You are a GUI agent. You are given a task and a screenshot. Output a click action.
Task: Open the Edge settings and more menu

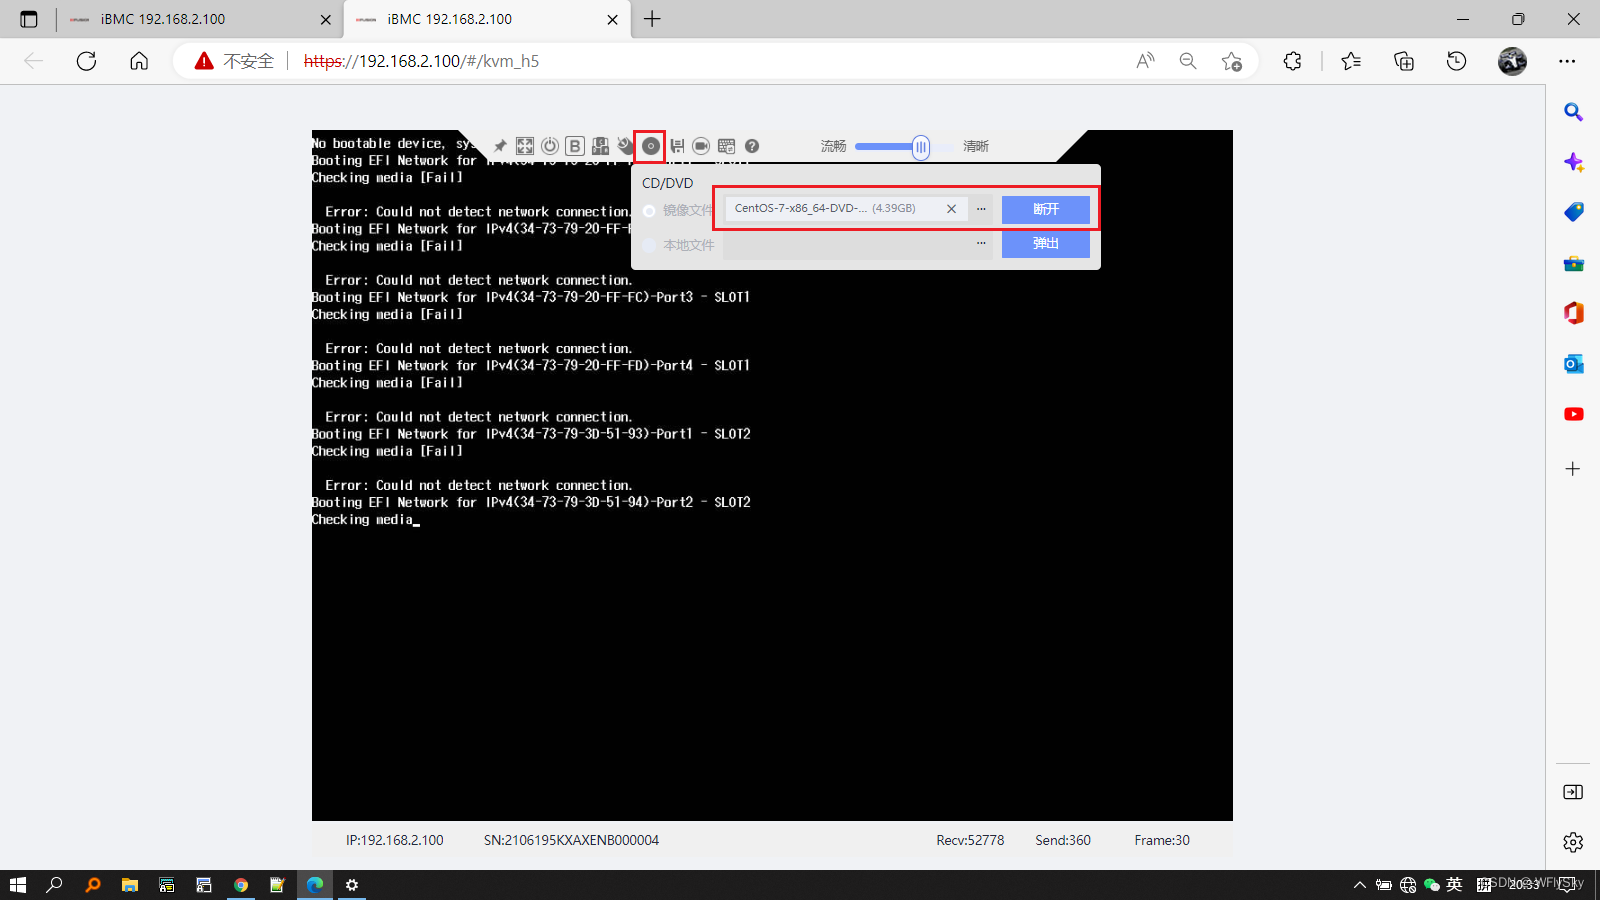tap(1567, 61)
